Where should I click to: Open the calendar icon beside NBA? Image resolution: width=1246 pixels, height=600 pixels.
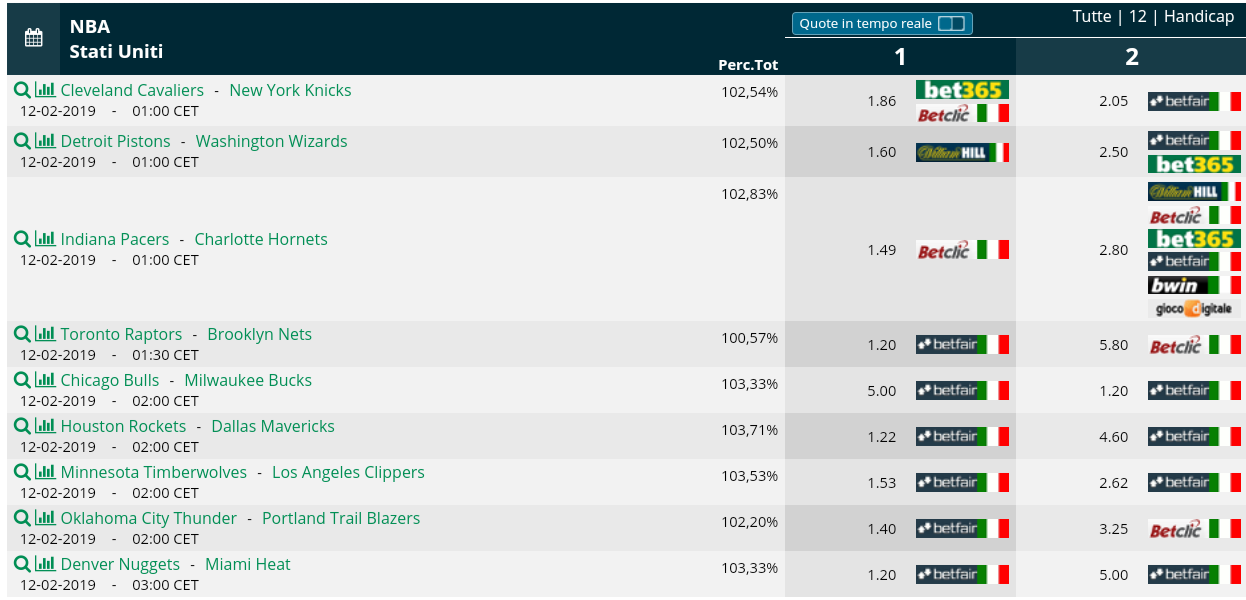[x=33, y=38]
